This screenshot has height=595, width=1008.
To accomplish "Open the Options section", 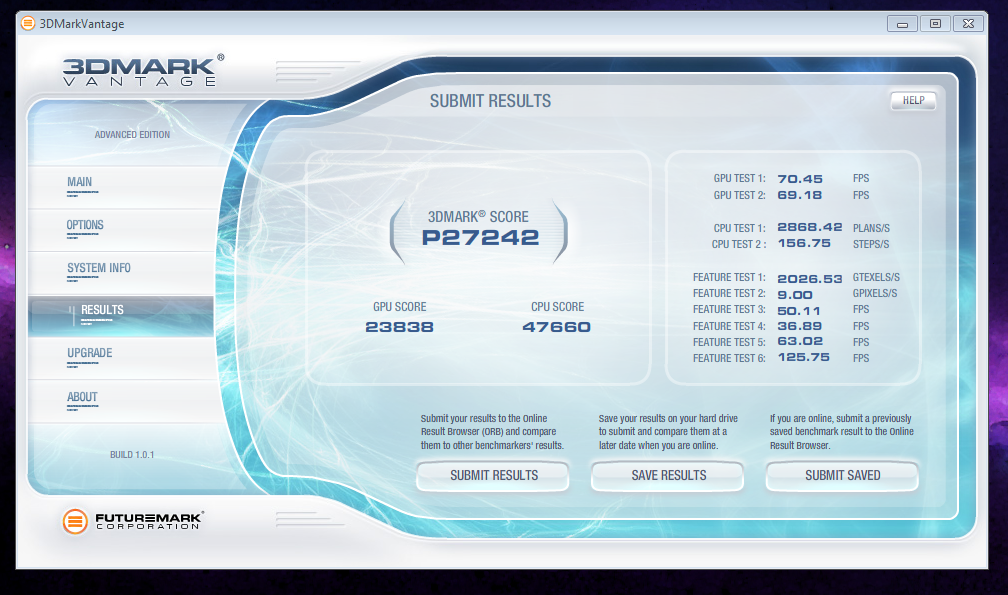I will (122, 229).
